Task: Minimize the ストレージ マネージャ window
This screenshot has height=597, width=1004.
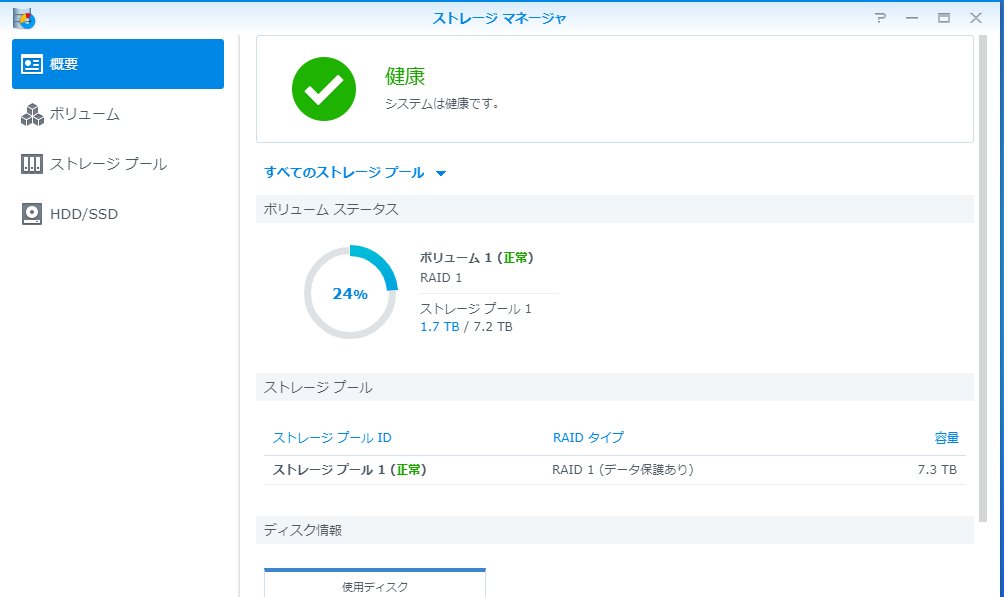Action: (912, 18)
